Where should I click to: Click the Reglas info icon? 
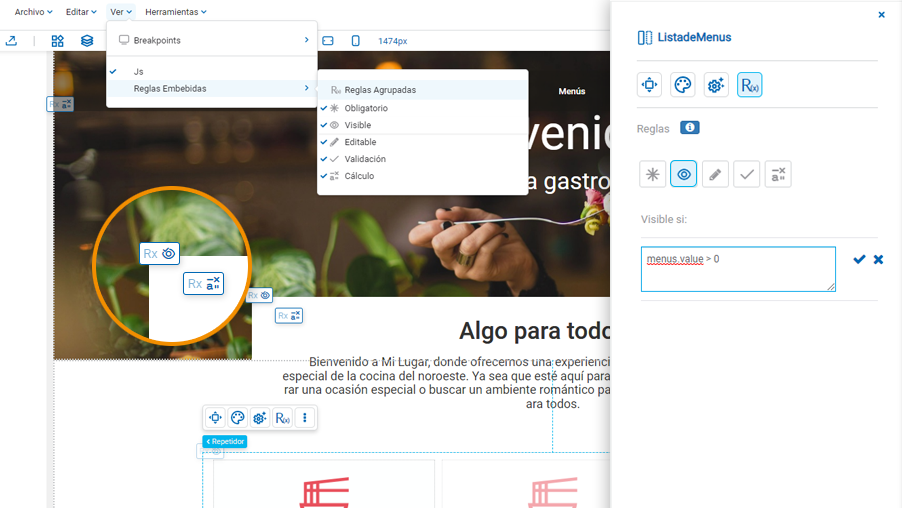pyautogui.click(x=690, y=128)
